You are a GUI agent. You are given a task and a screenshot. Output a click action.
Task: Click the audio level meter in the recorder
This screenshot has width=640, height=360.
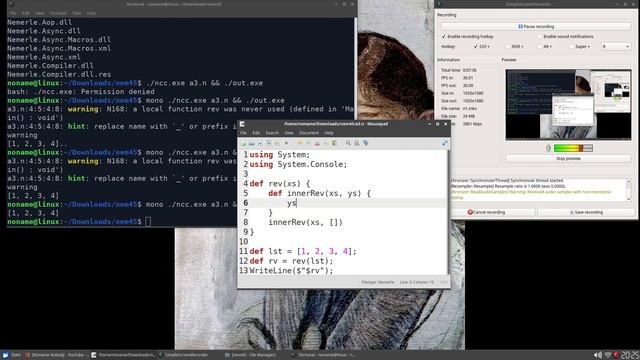click(573, 148)
